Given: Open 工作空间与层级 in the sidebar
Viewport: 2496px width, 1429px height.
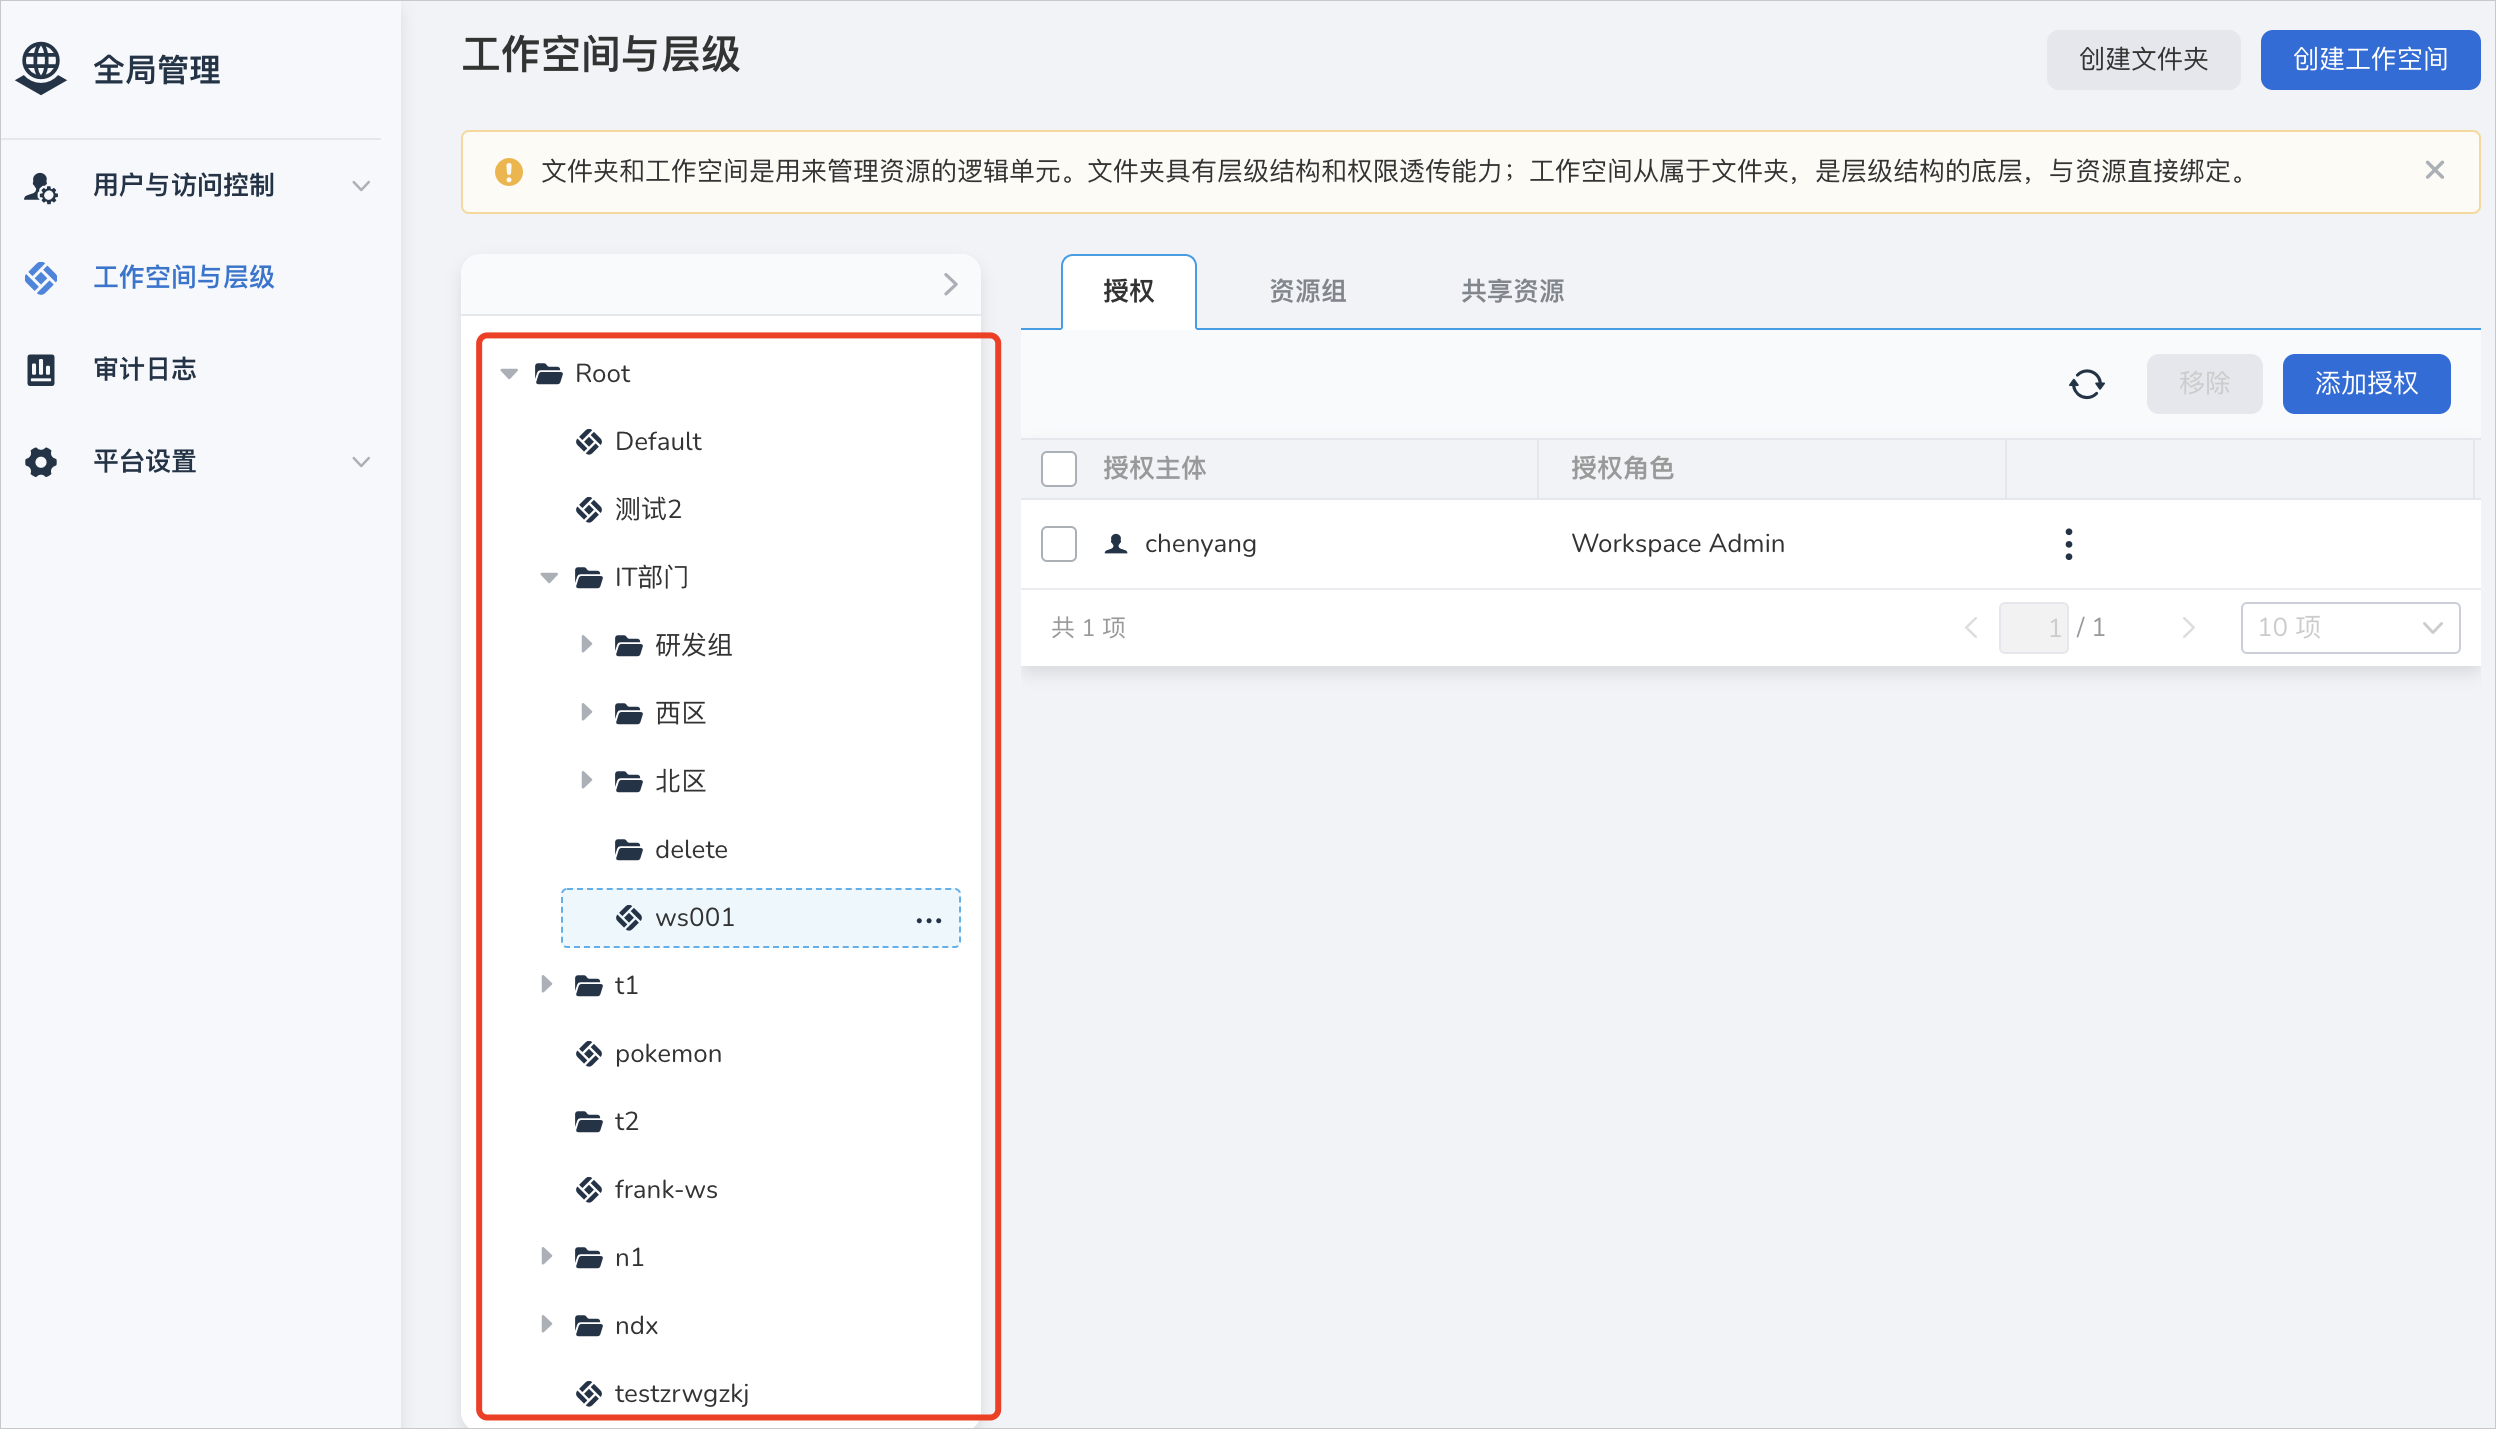Looking at the screenshot, I should [184, 277].
